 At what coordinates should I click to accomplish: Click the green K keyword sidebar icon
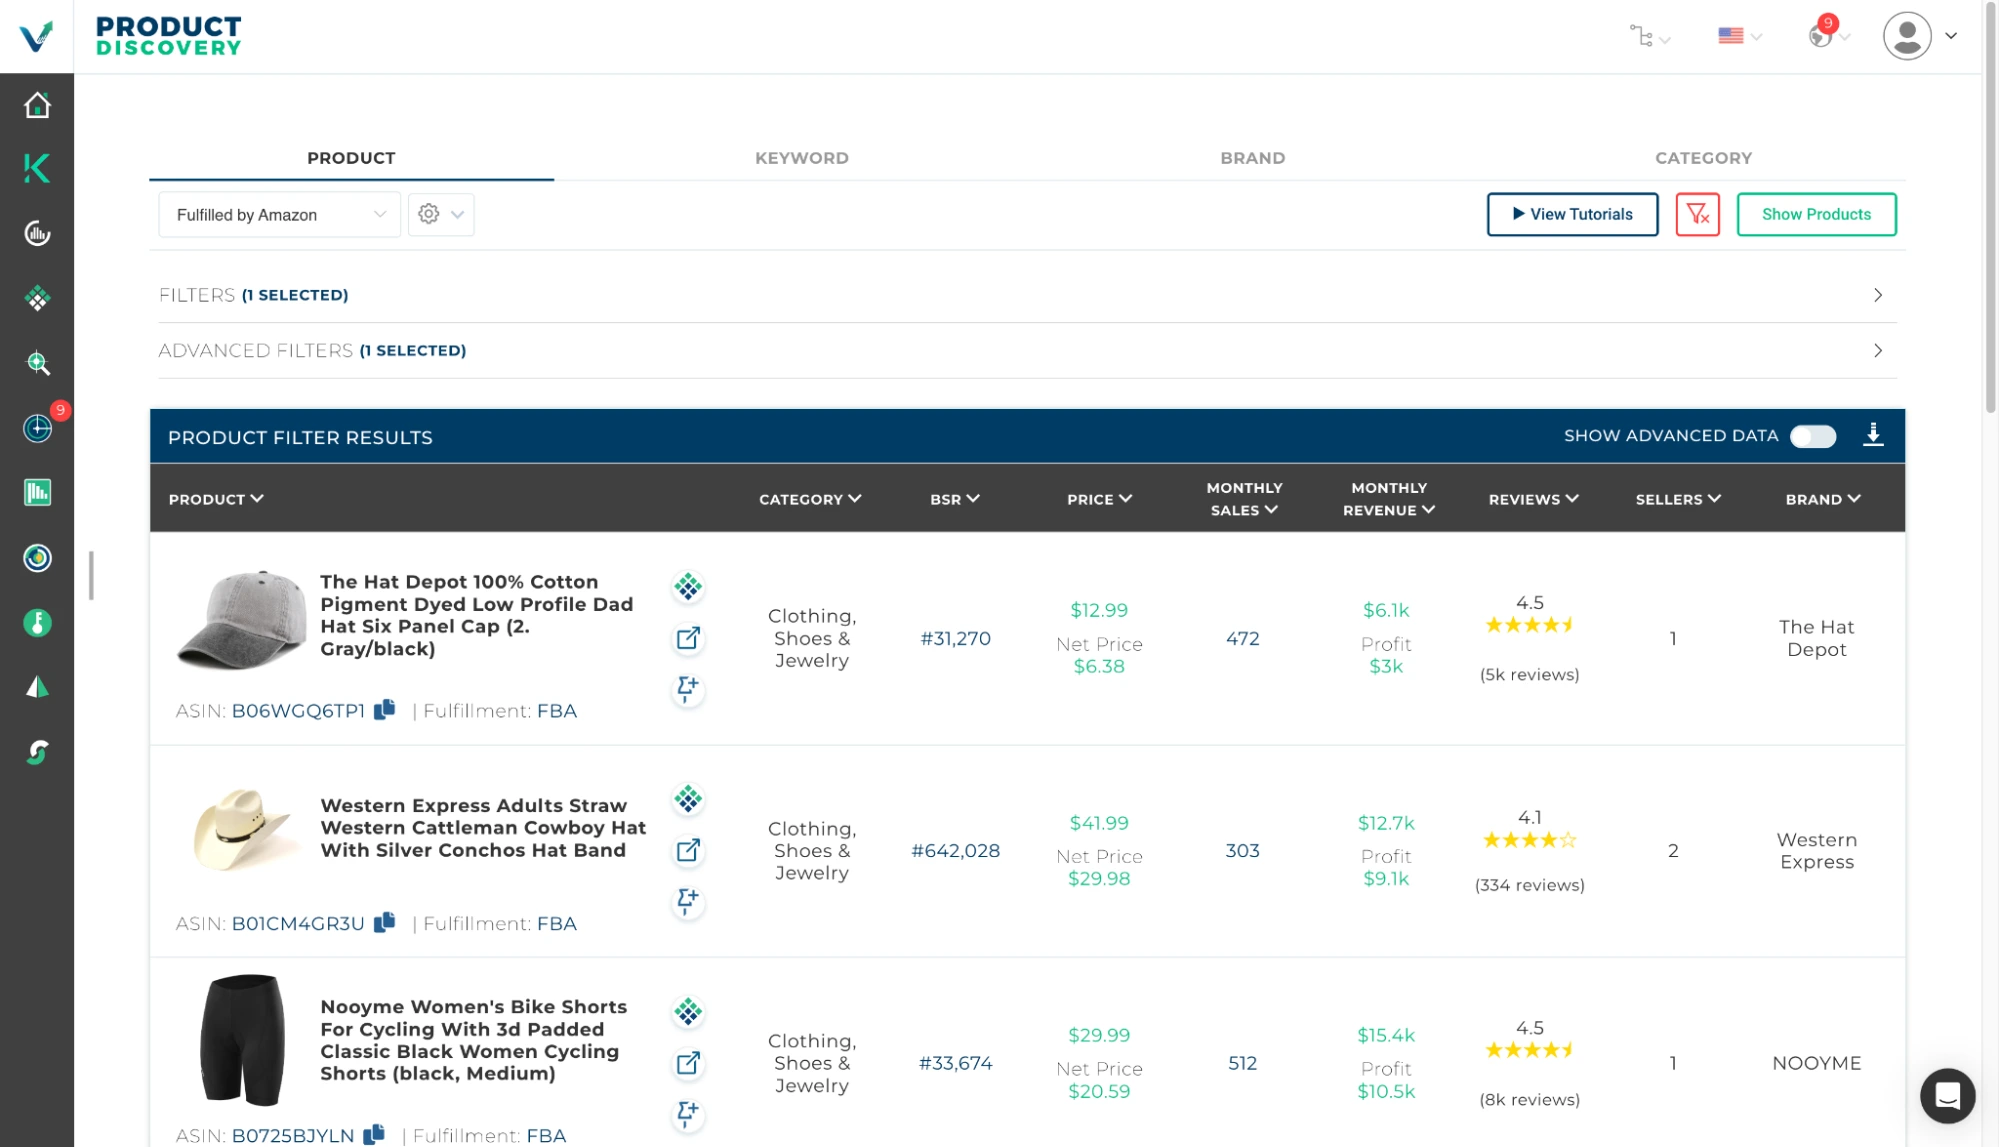click(x=37, y=169)
